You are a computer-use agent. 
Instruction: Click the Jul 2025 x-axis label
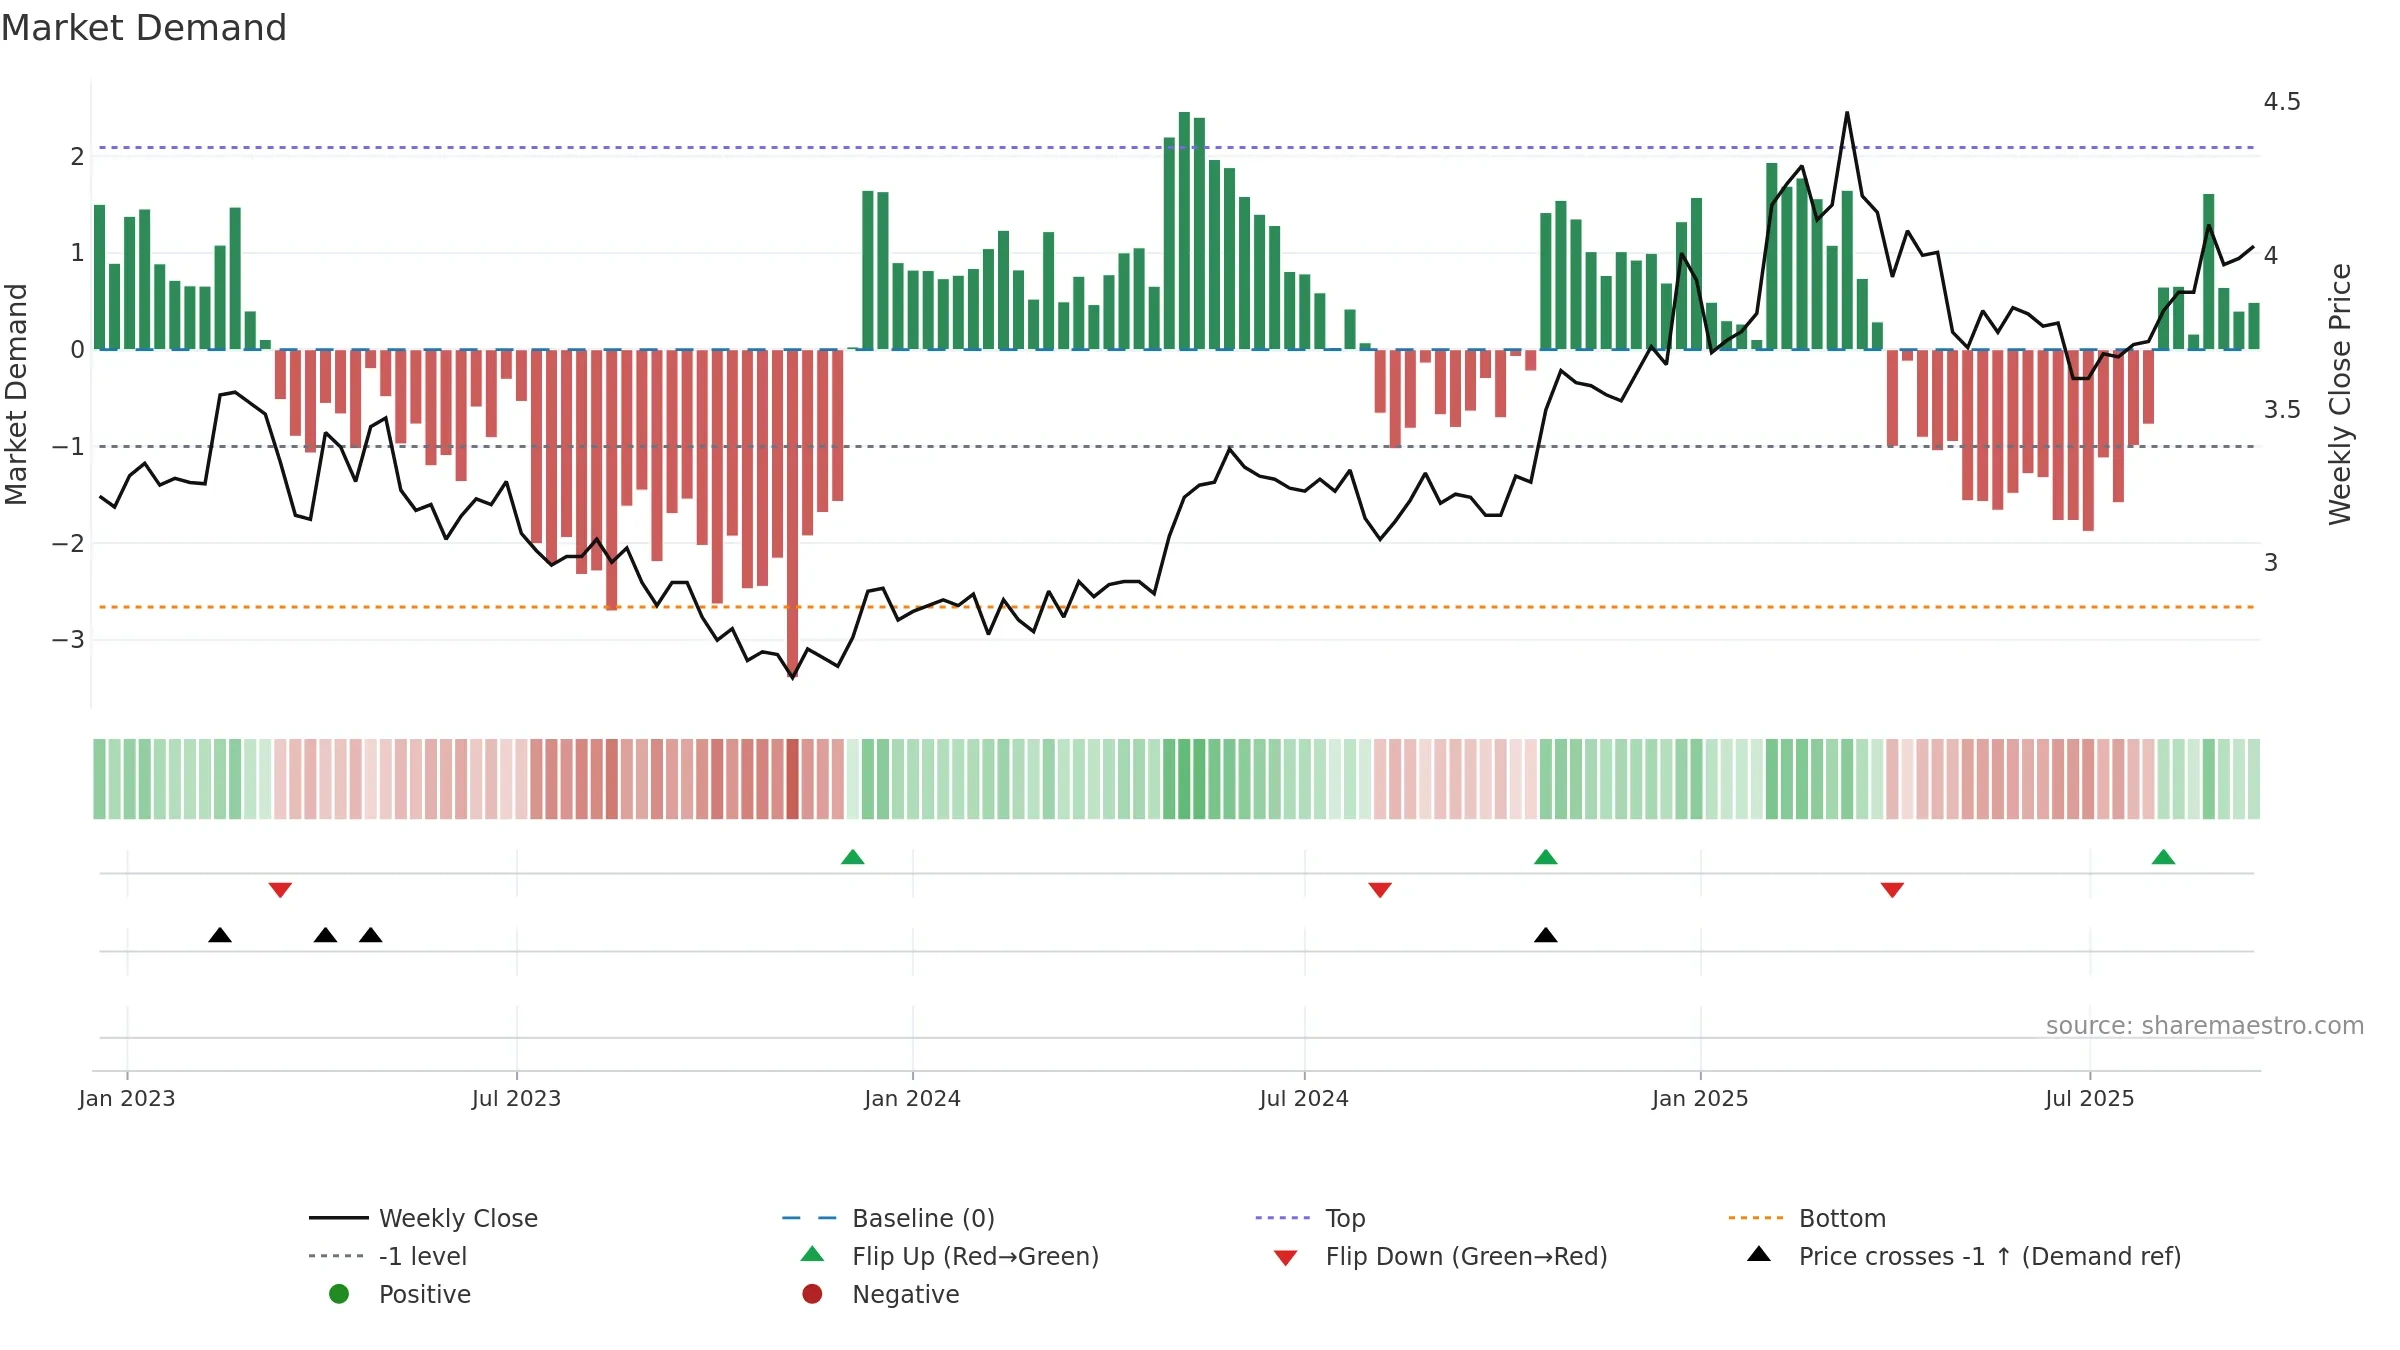coord(2090,1098)
